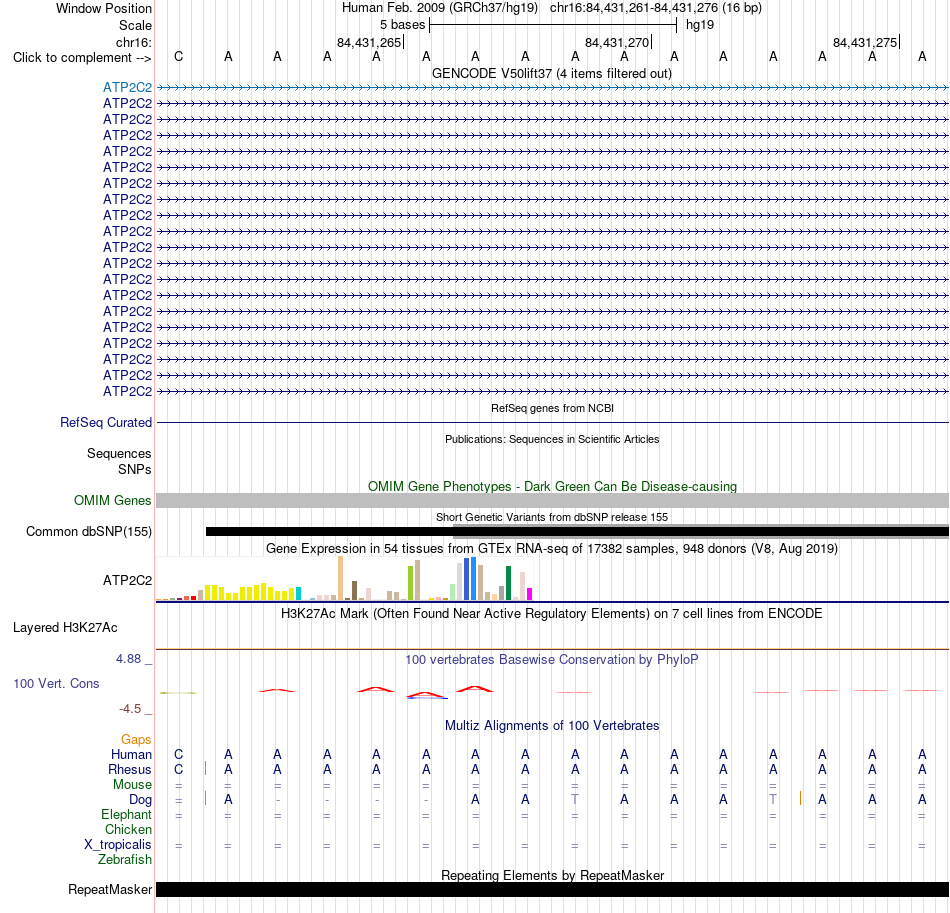Select the gray OMIM Genes item bar

point(552,500)
